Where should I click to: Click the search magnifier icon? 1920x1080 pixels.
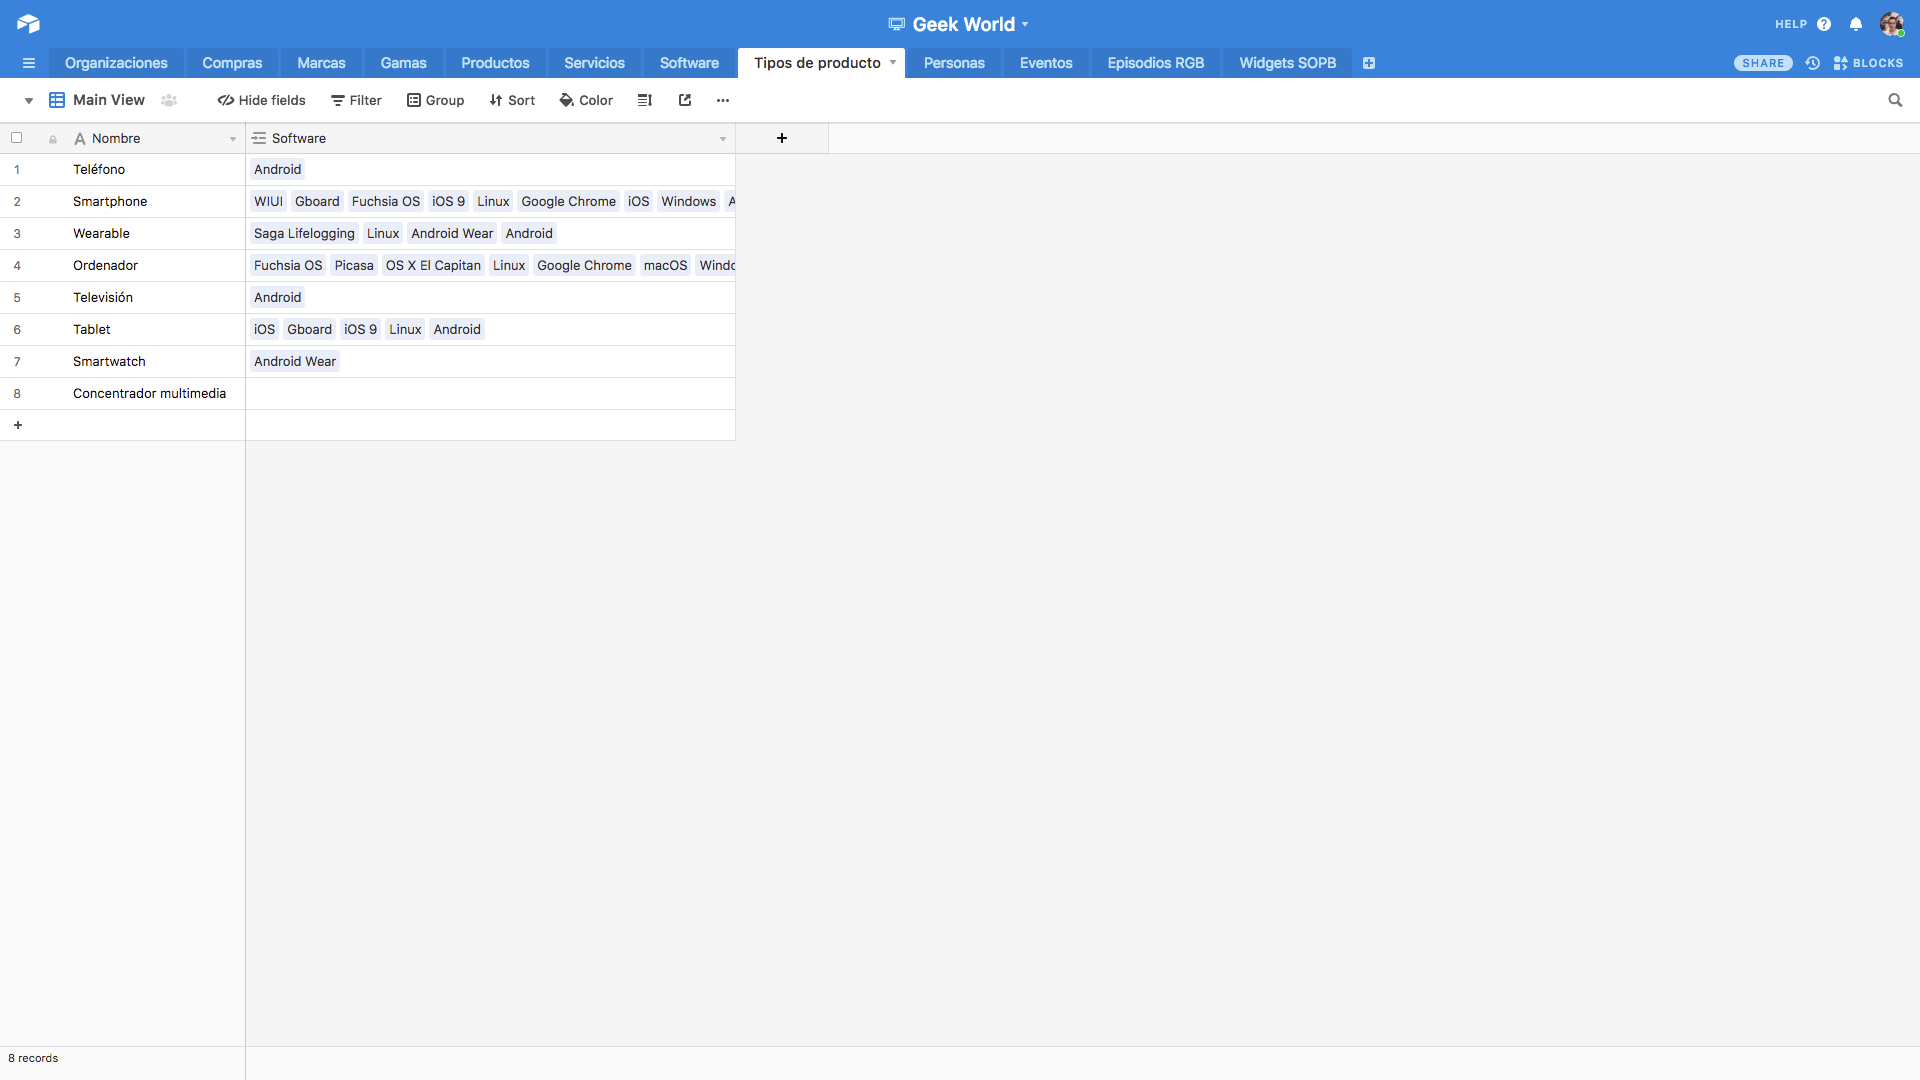pos(1895,100)
